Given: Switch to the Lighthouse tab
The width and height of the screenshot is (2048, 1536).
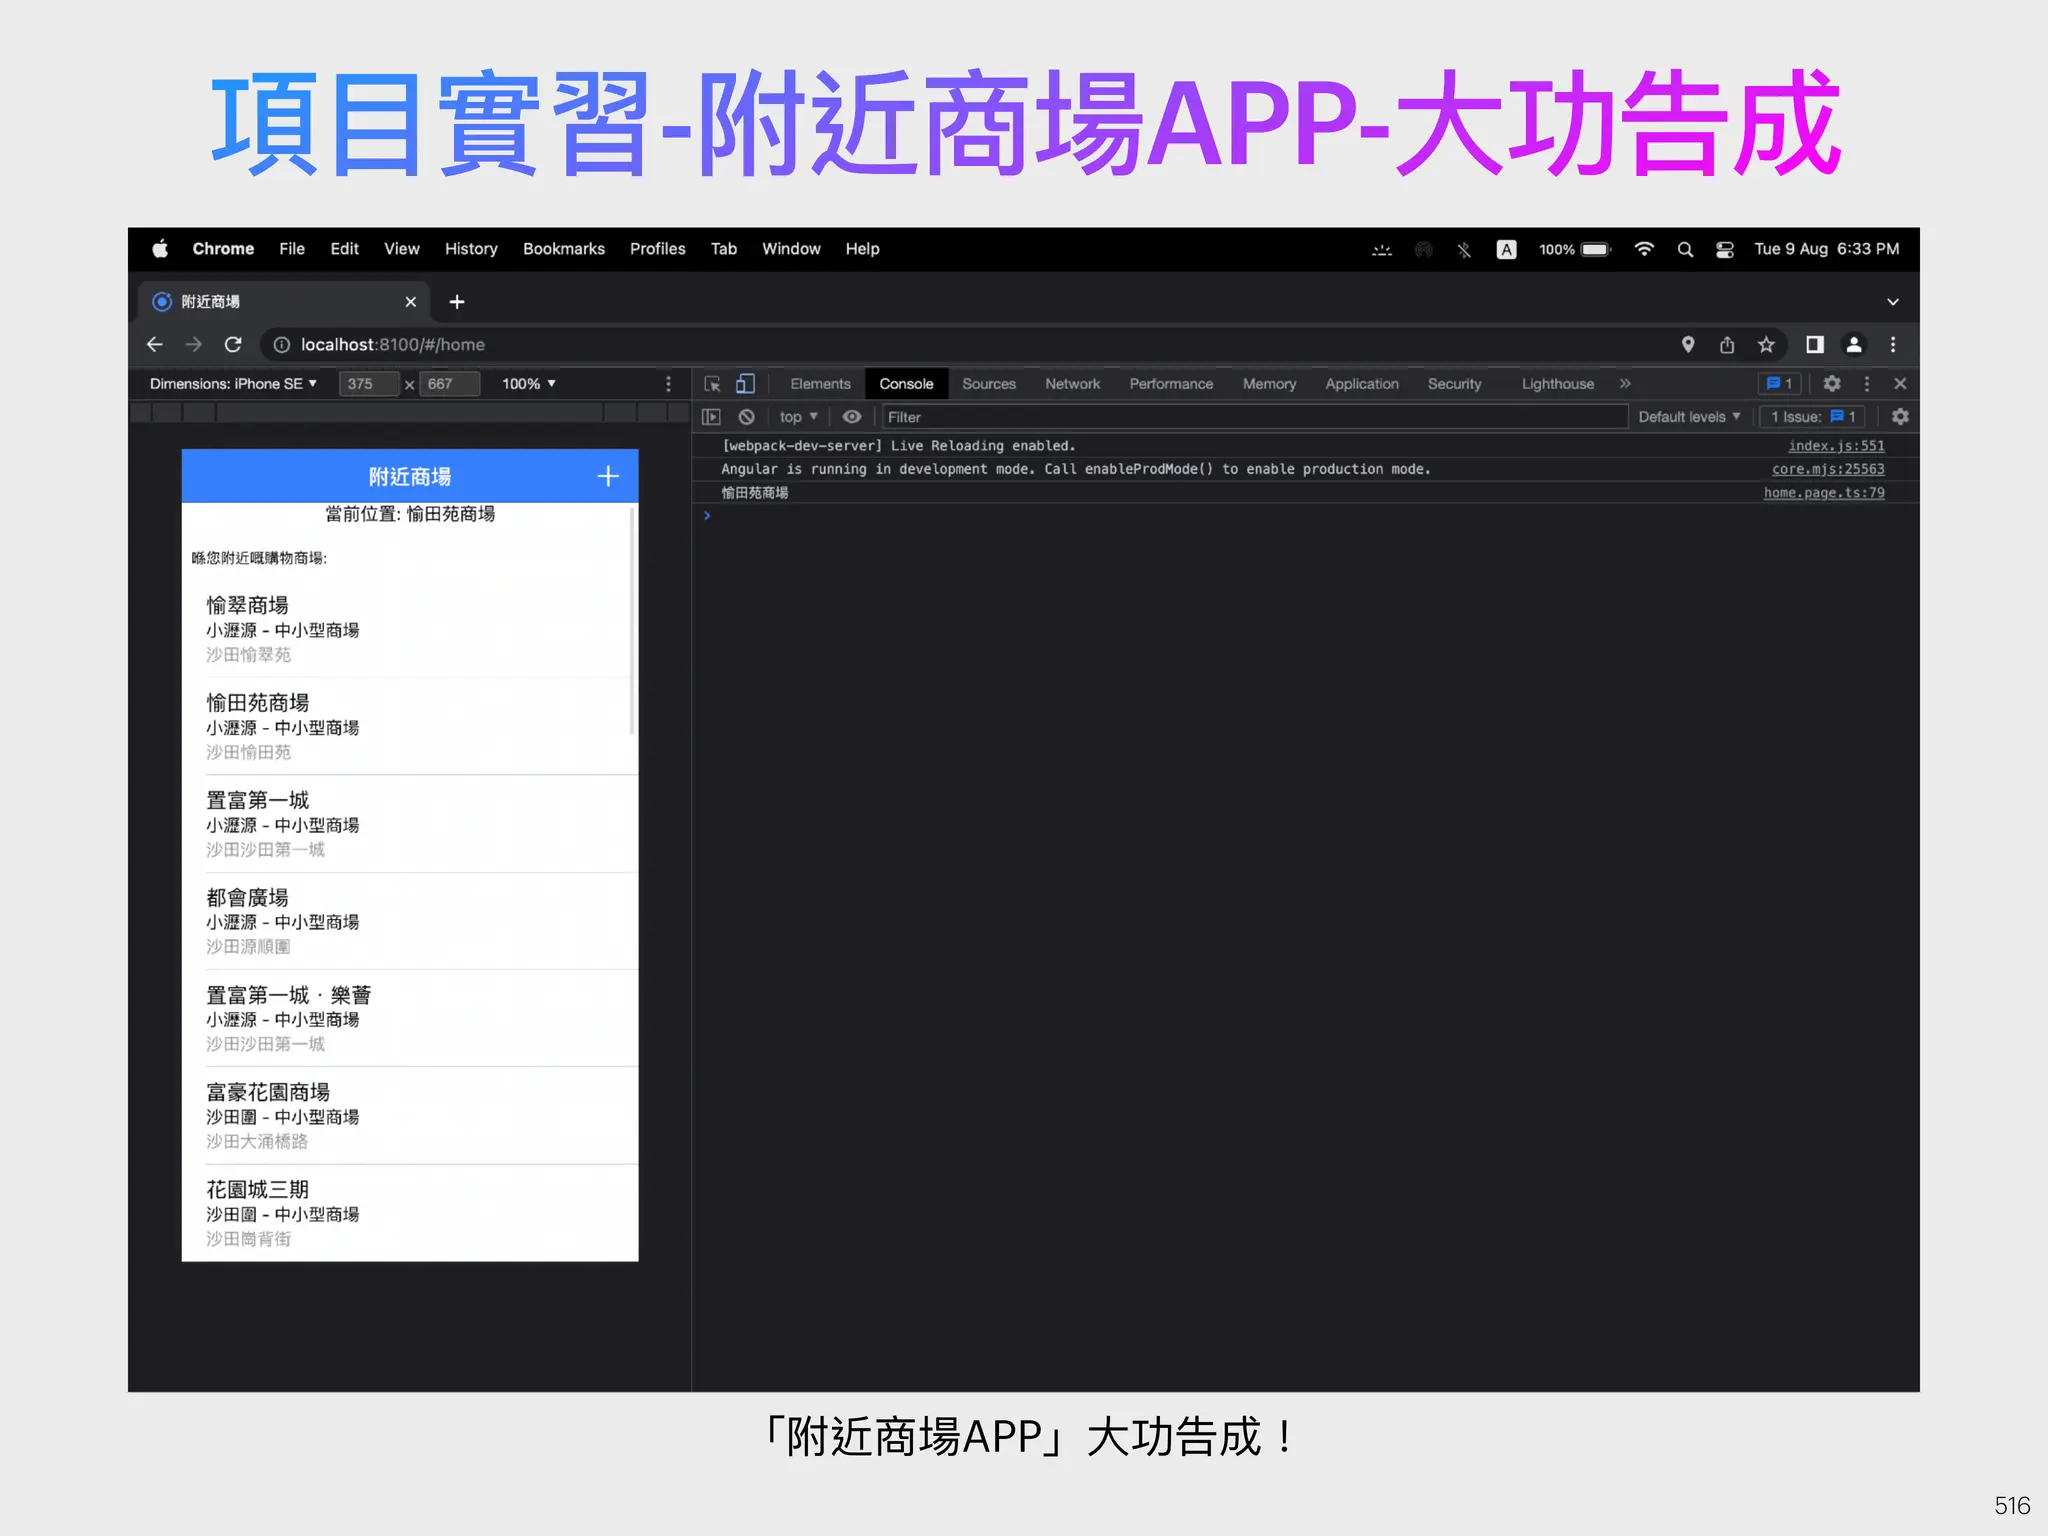Looking at the screenshot, I should click(x=1558, y=384).
